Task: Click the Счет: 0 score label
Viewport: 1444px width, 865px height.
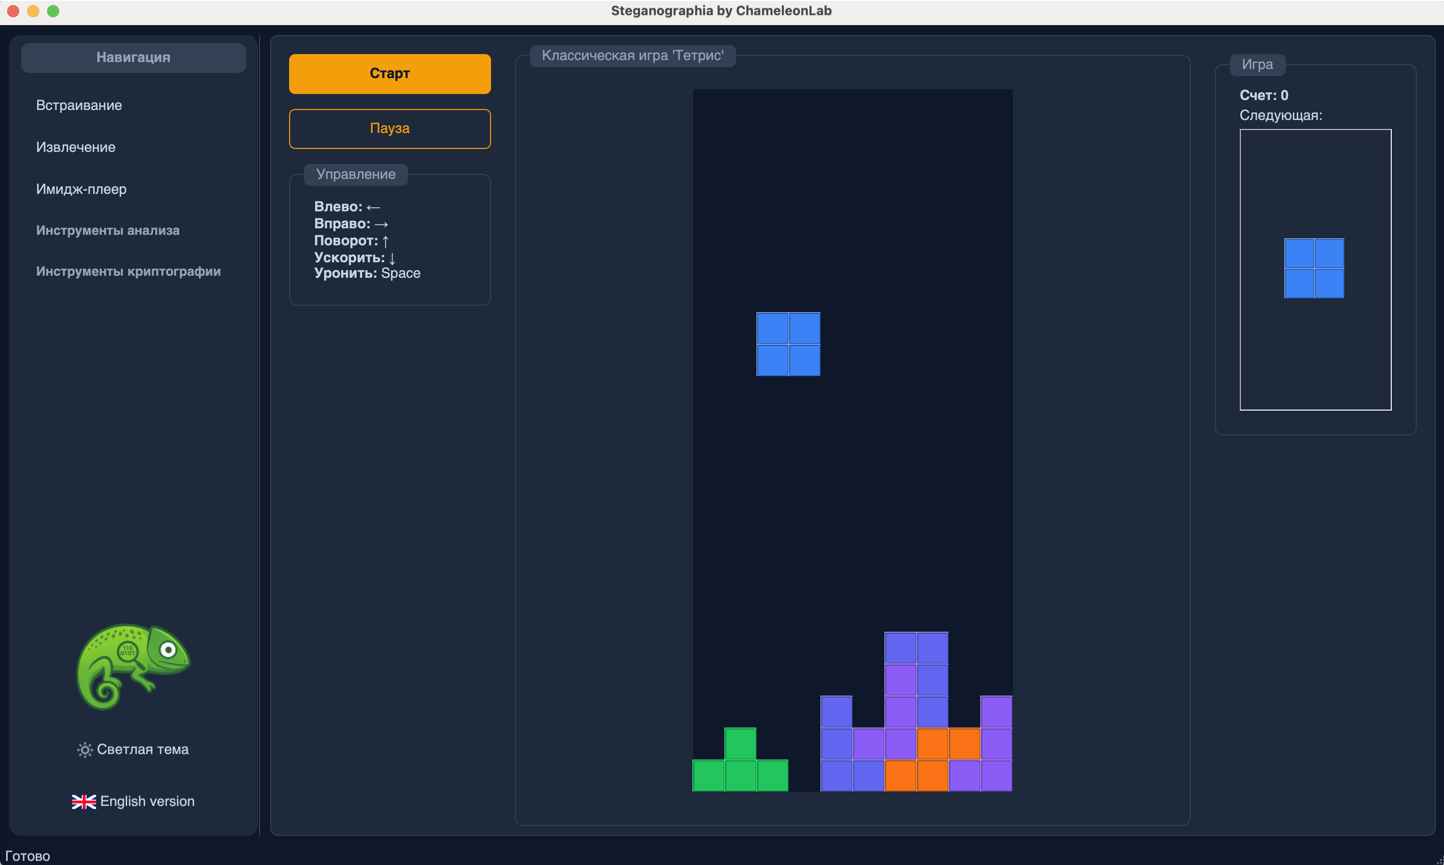Action: coord(1264,95)
